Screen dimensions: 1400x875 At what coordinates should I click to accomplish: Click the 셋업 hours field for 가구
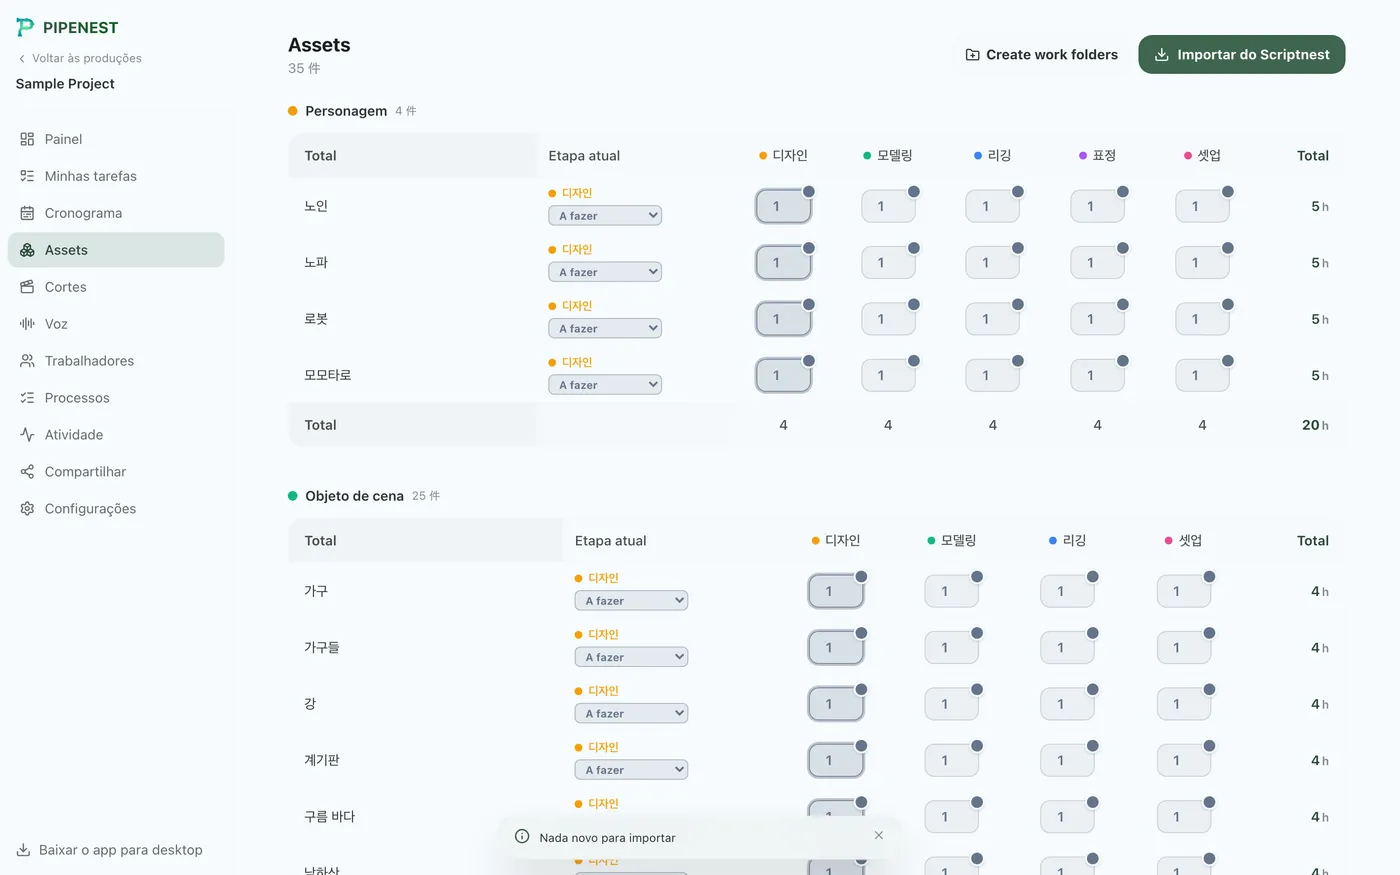[x=1184, y=591]
